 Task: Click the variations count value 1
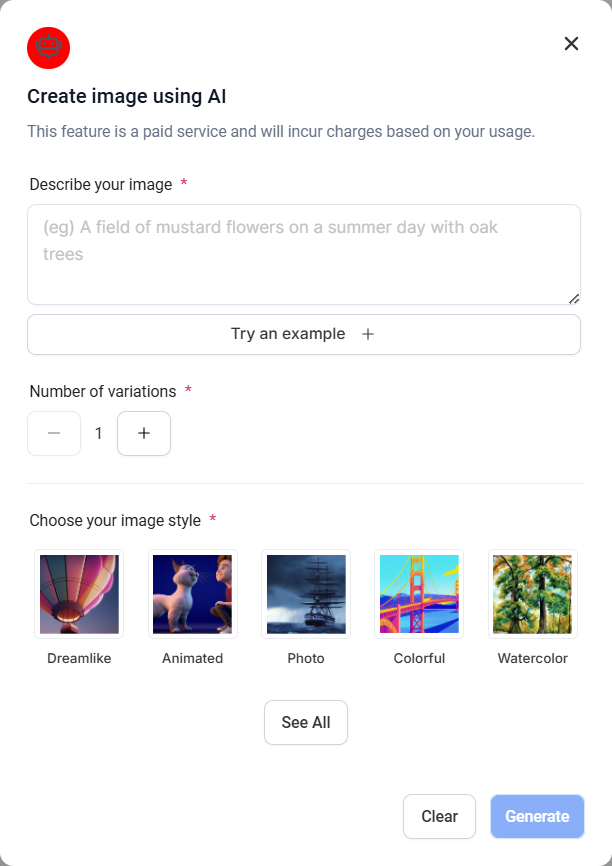(x=99, y=433)
